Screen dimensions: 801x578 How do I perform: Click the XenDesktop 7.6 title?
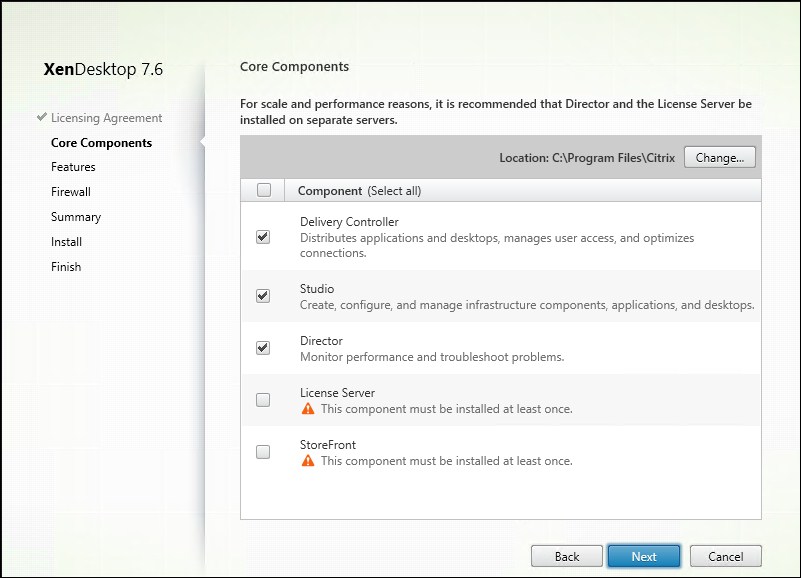pos(103,69)
